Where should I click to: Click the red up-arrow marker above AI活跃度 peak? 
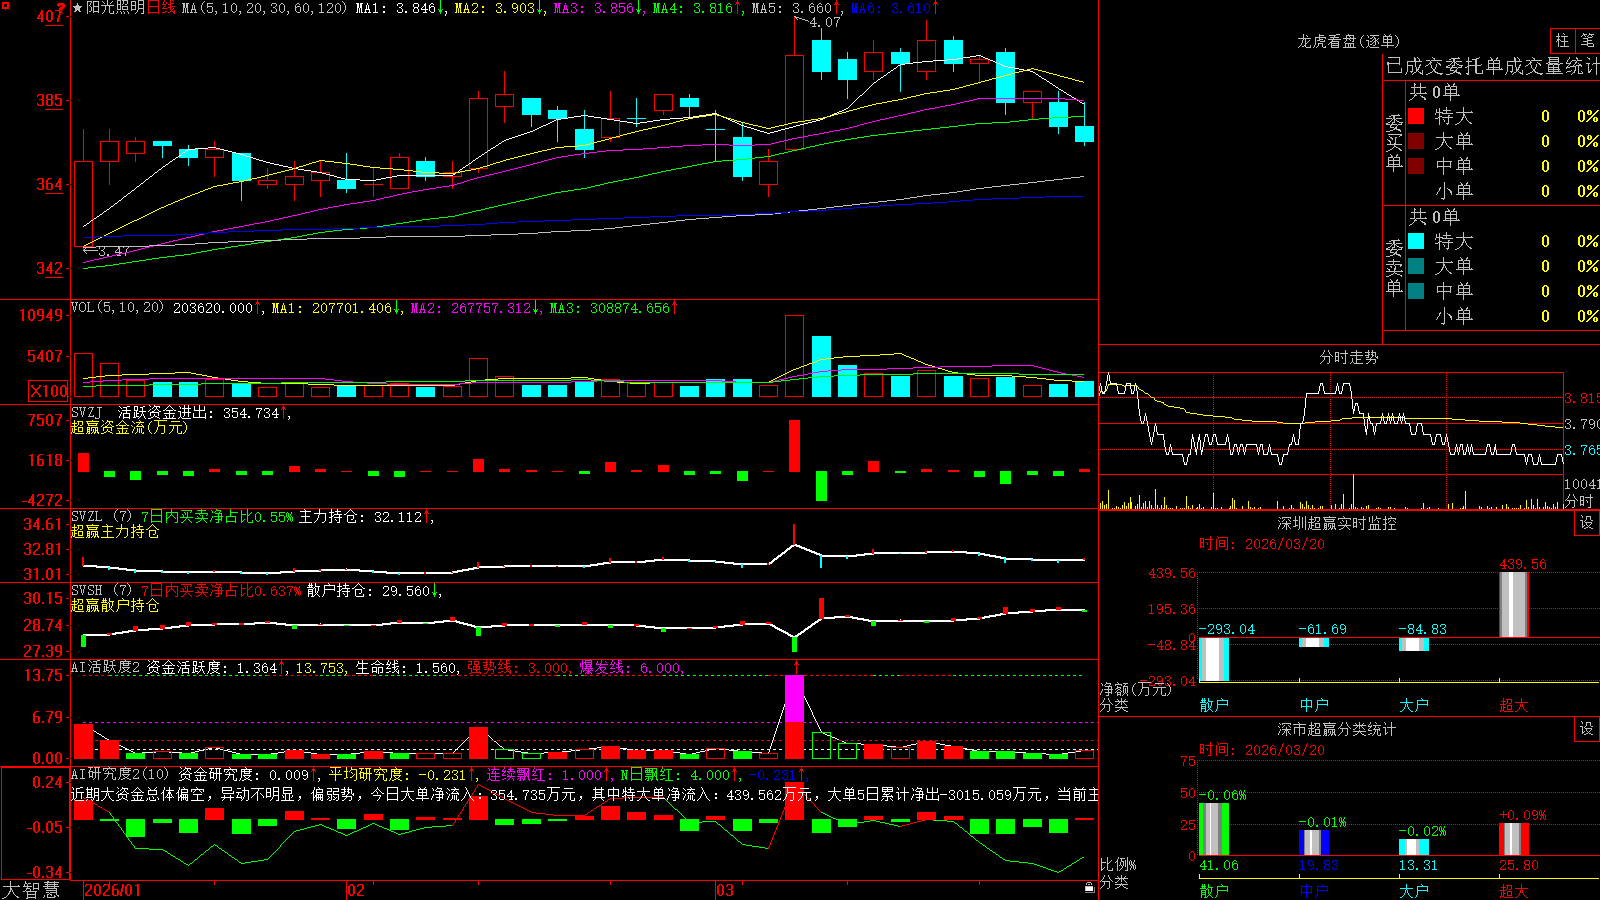click(796, 666)
